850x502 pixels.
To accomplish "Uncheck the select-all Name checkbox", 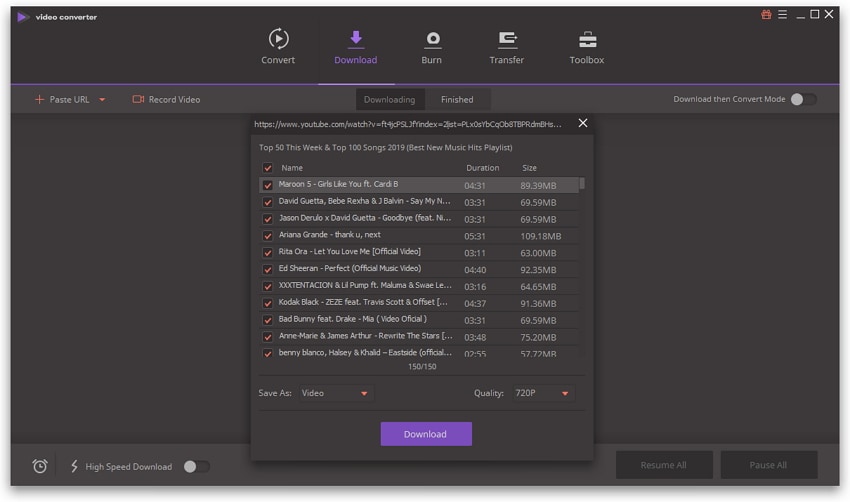I will coord(267,168).
